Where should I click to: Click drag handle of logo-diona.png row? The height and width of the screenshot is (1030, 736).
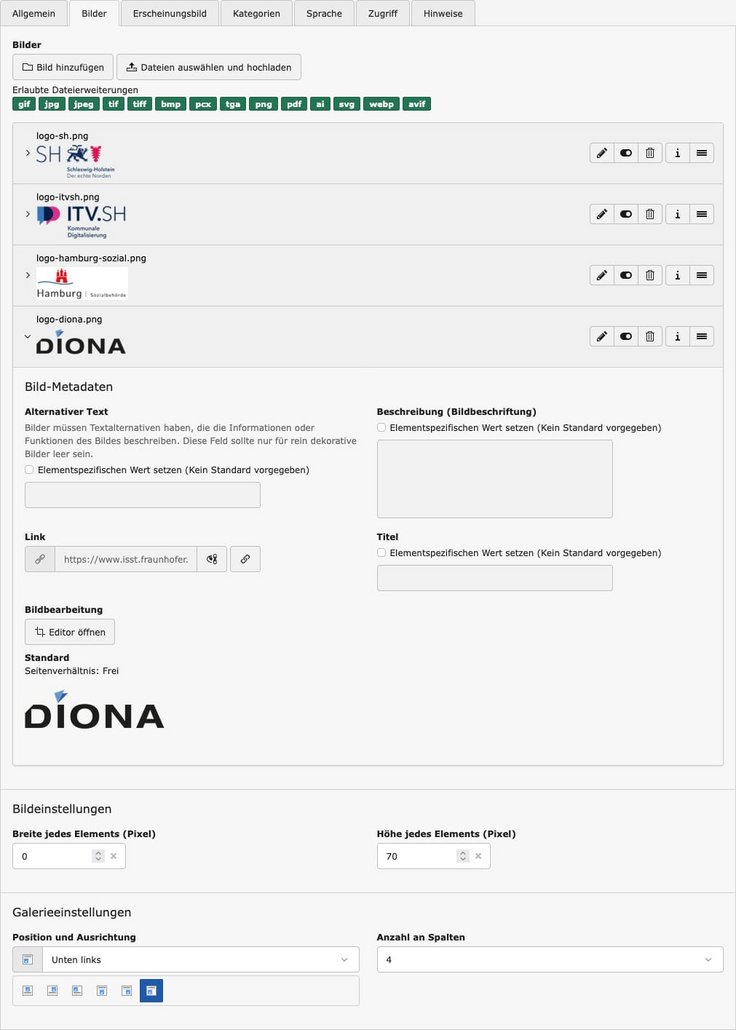click(x=702, y=337)
